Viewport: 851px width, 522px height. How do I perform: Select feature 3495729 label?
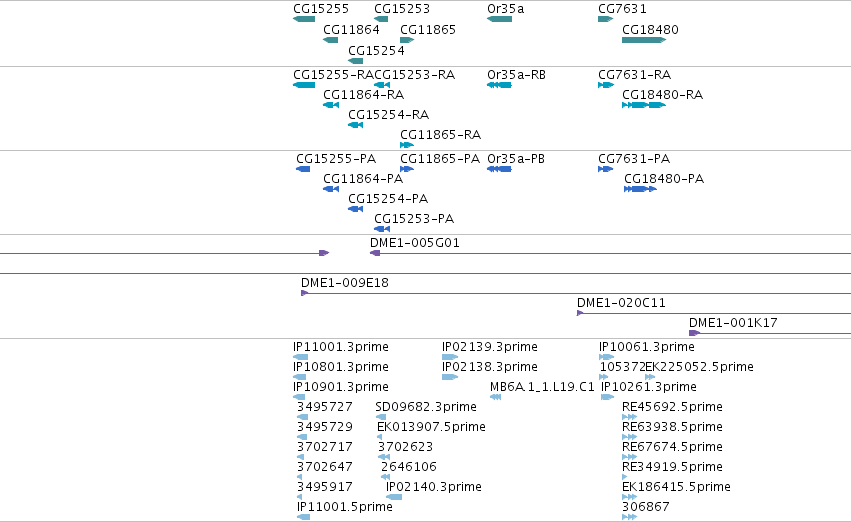(x=325, y=427)
